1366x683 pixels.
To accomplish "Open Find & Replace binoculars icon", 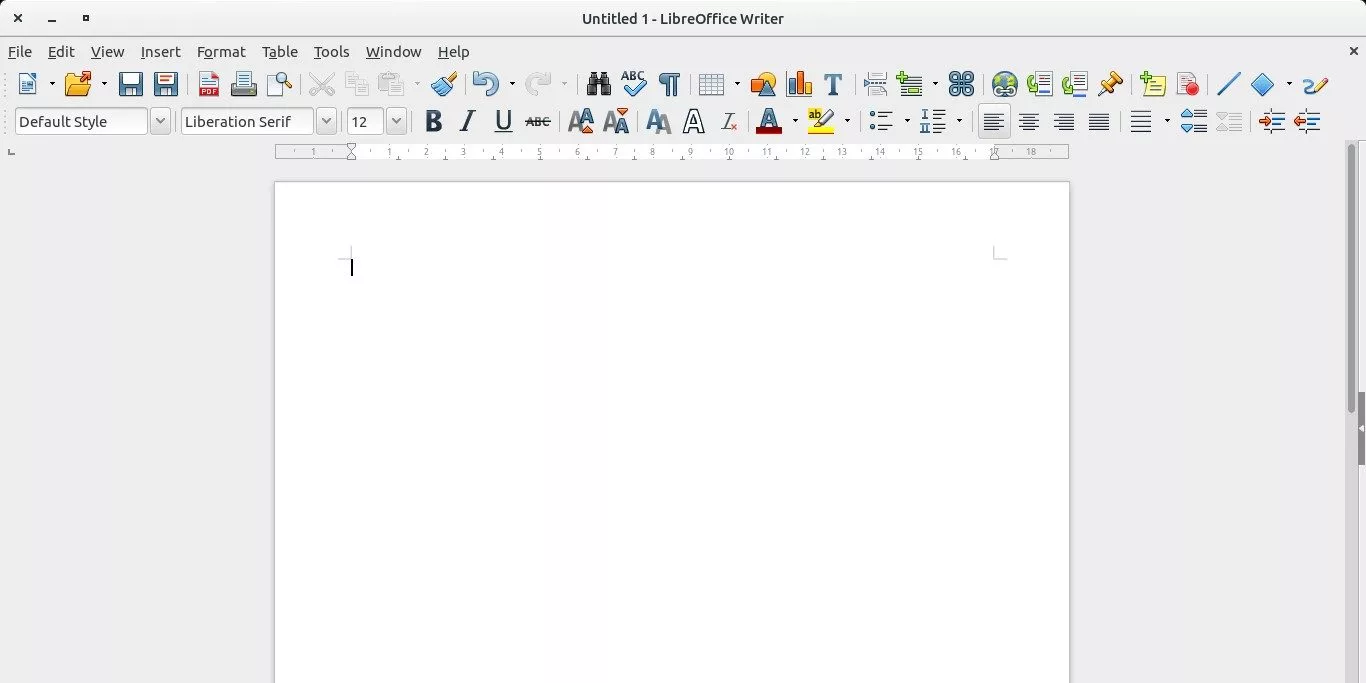I will pyautogui.click(x=598, y=84).
